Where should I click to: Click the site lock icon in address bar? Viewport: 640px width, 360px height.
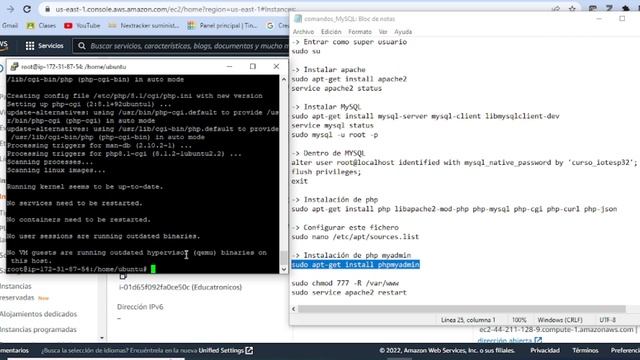(x=47, y=9)
